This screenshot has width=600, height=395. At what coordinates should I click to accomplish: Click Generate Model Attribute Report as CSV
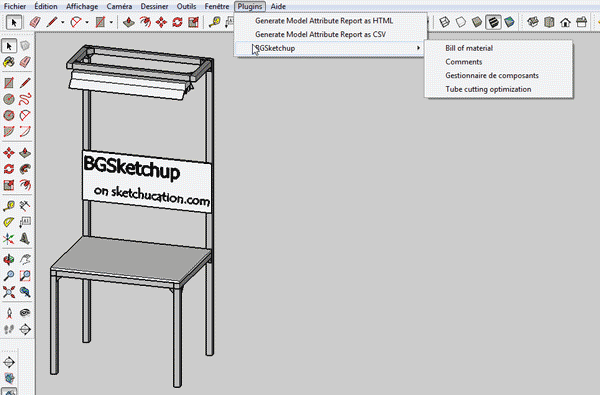click(320, 34)
